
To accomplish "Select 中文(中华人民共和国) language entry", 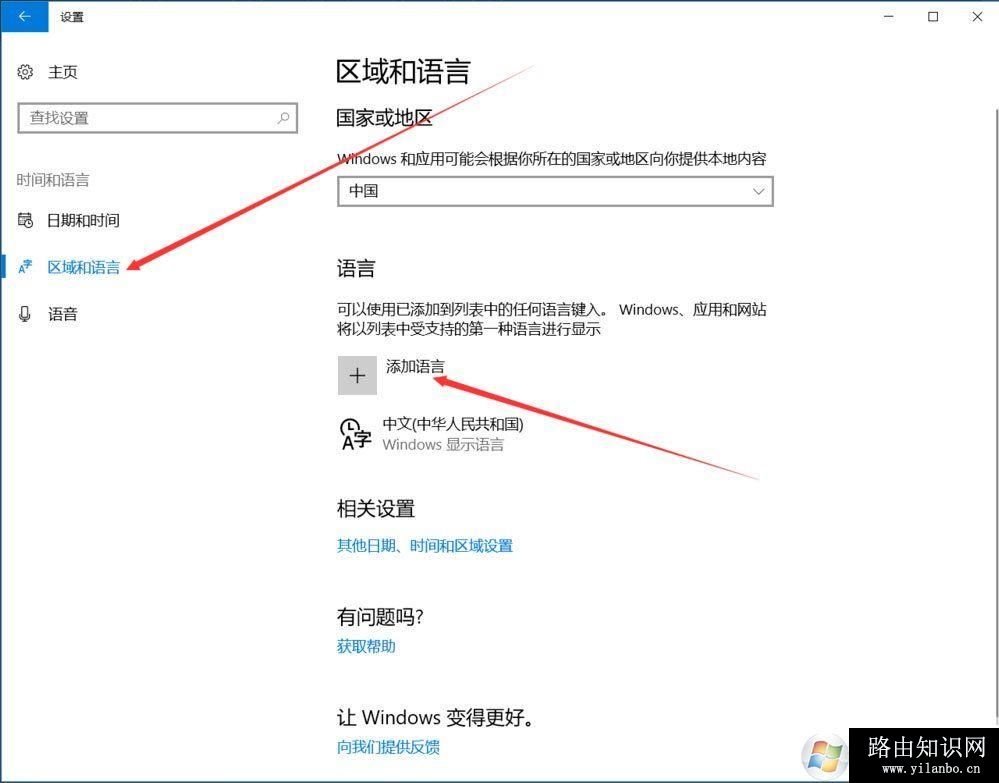I will click(453, 424).
